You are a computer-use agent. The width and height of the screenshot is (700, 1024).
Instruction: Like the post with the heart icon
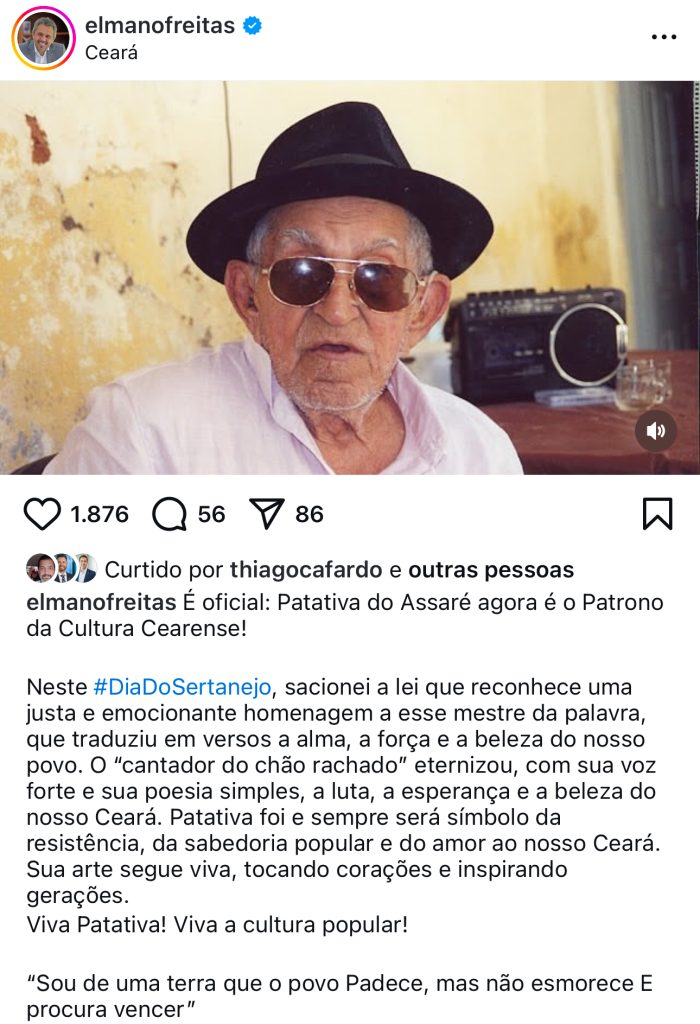pyautogui.click(x=42, y=514)
